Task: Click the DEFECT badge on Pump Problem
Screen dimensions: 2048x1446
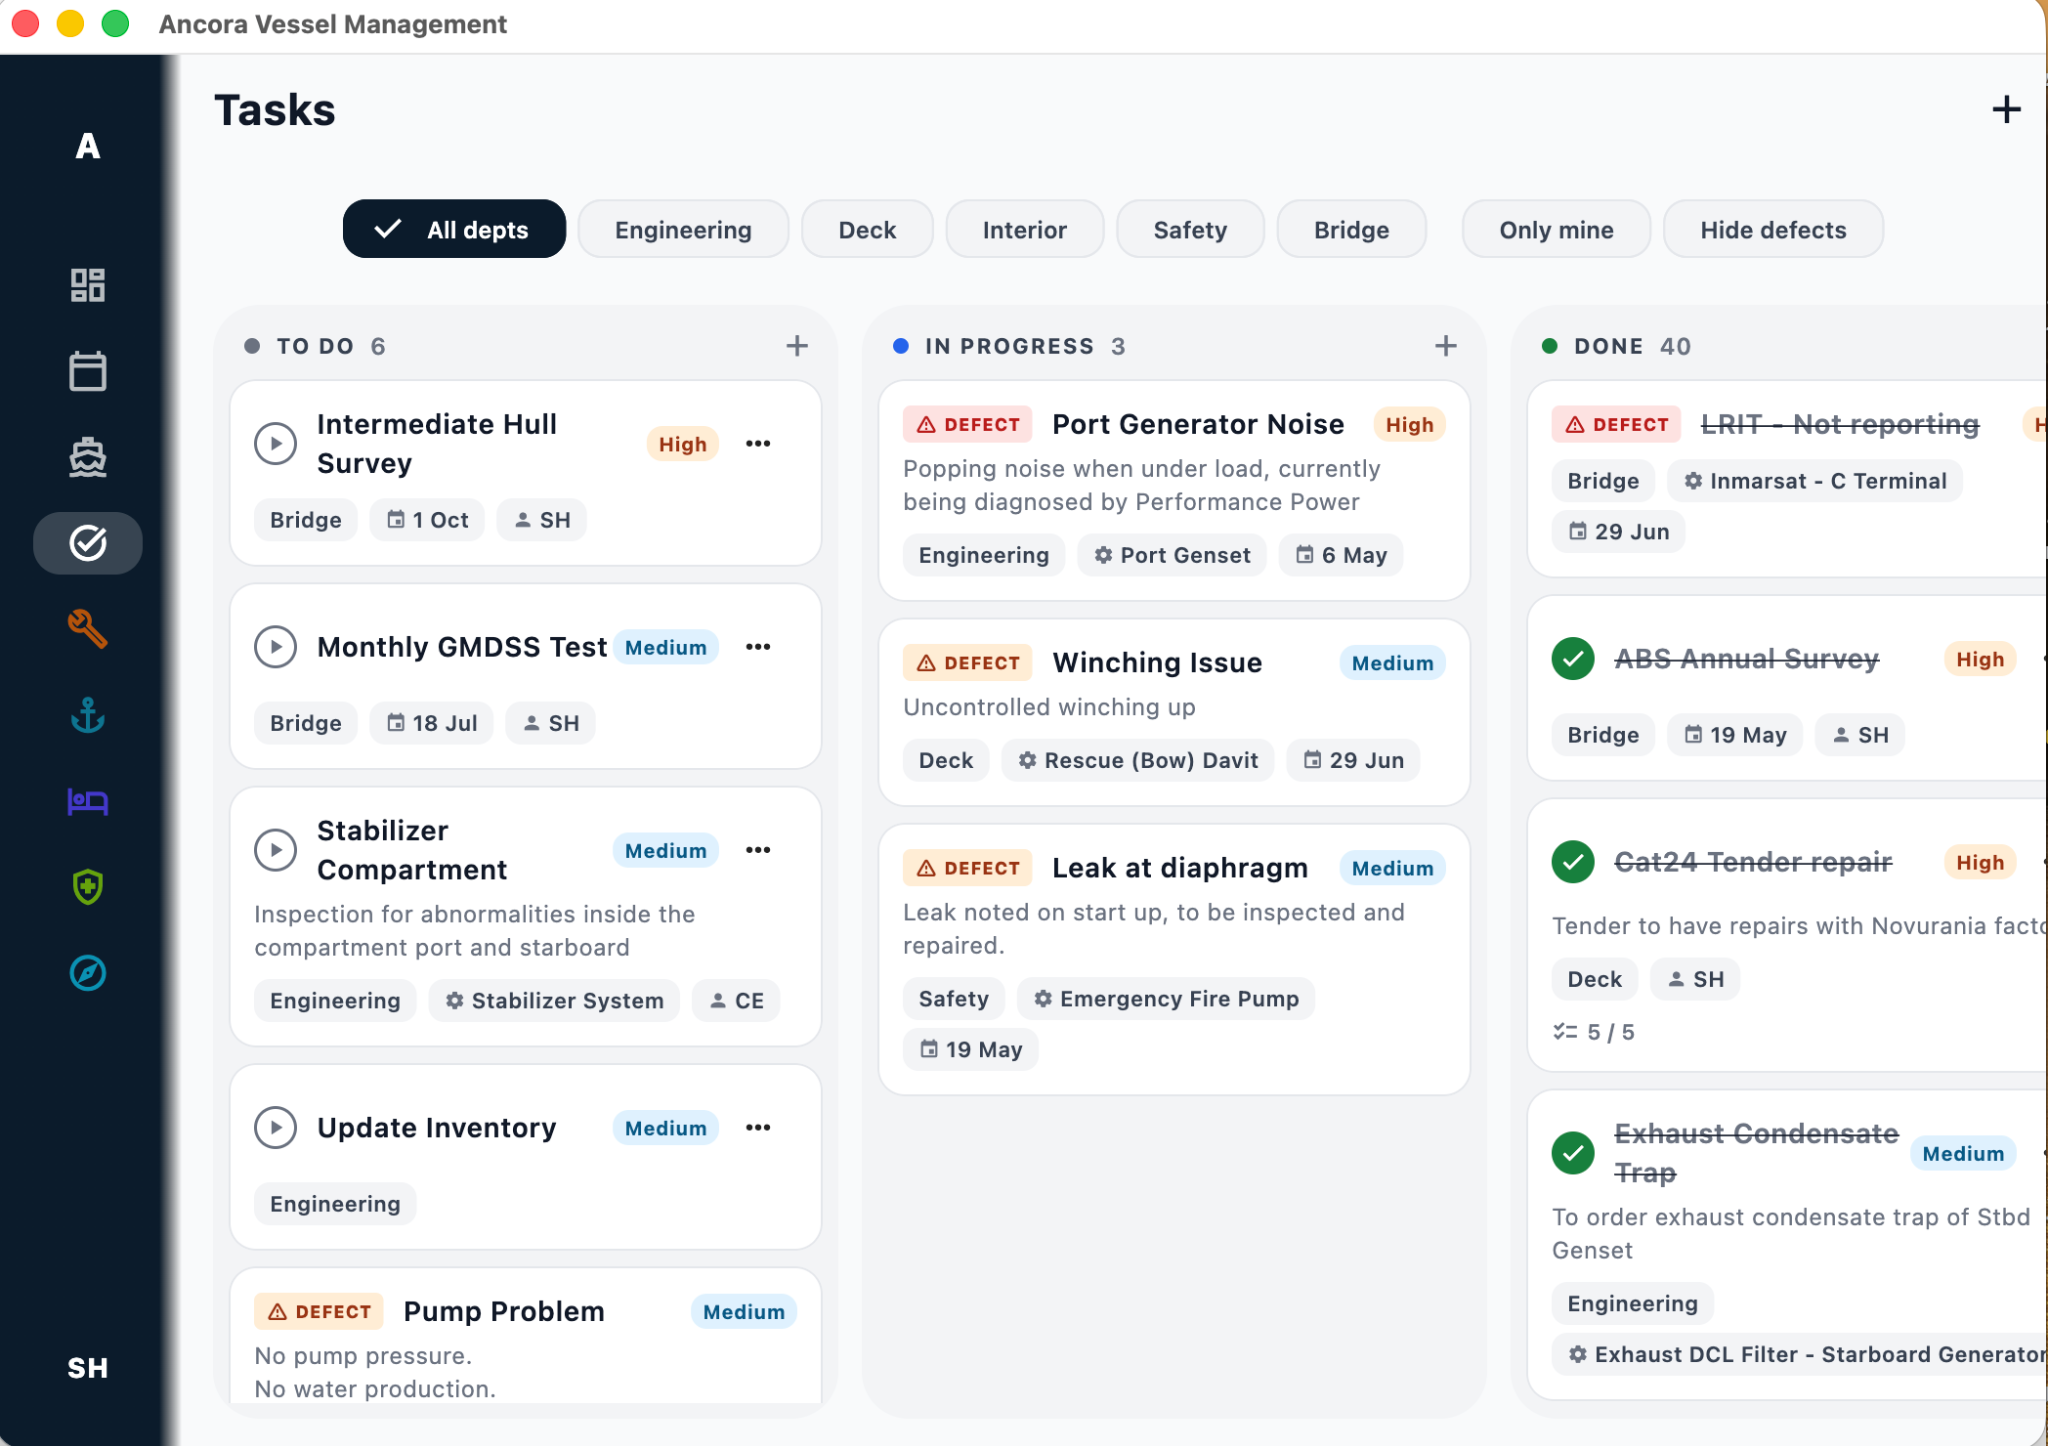Action: (319, 1311)
